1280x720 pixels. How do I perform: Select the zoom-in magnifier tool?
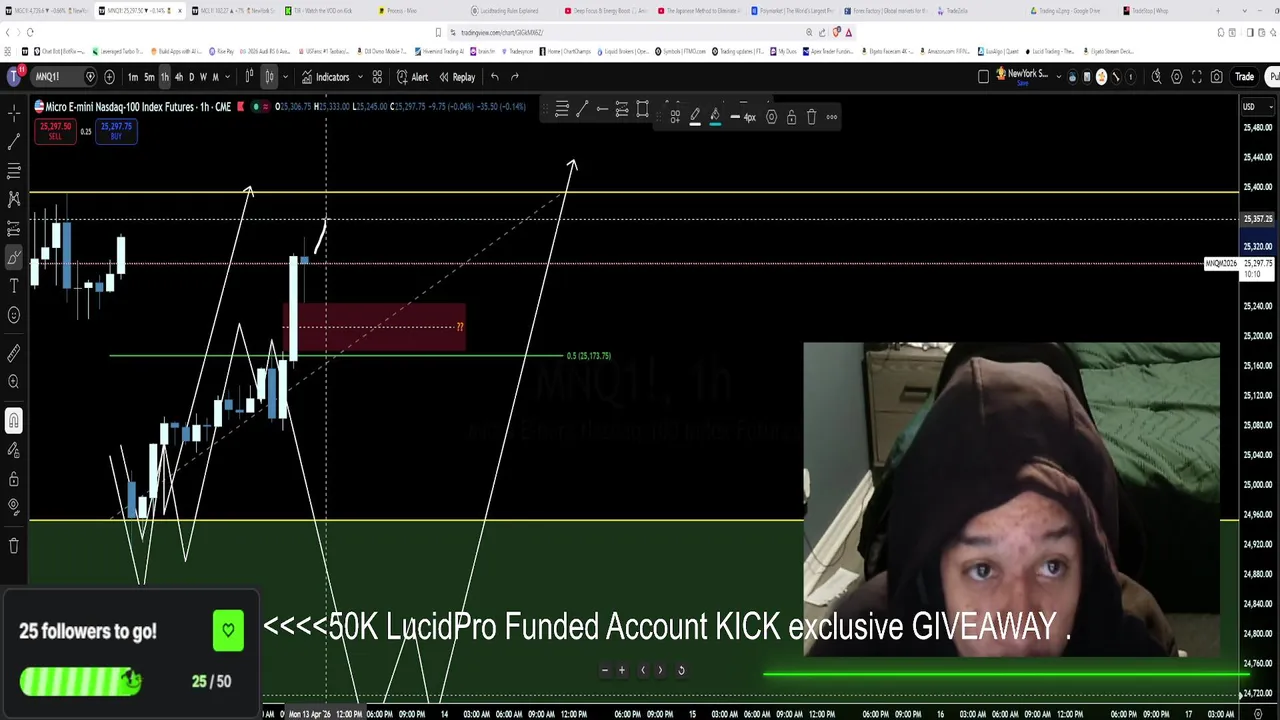14,382
